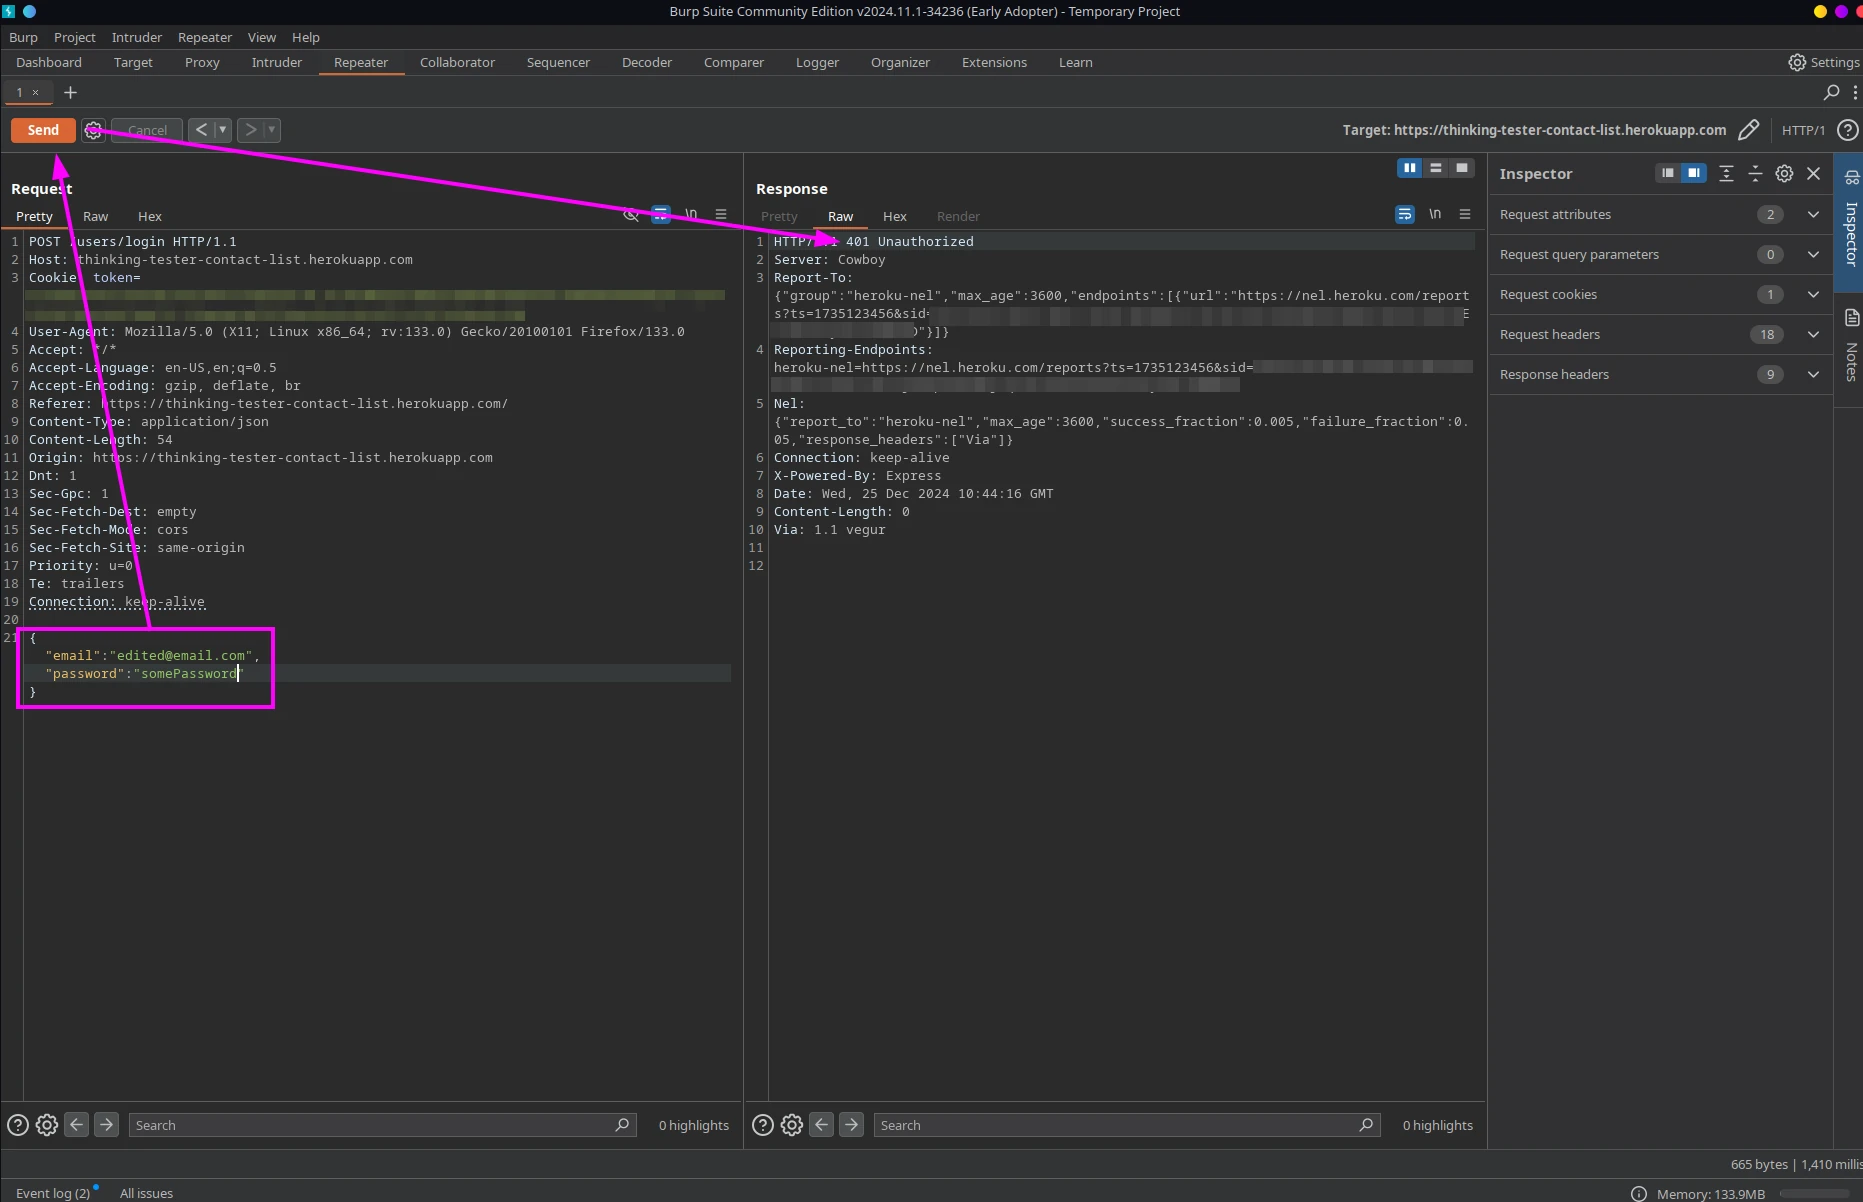Open Inspector panel settings gear
The image size is (1863, 1202).
click(1784, 174)
